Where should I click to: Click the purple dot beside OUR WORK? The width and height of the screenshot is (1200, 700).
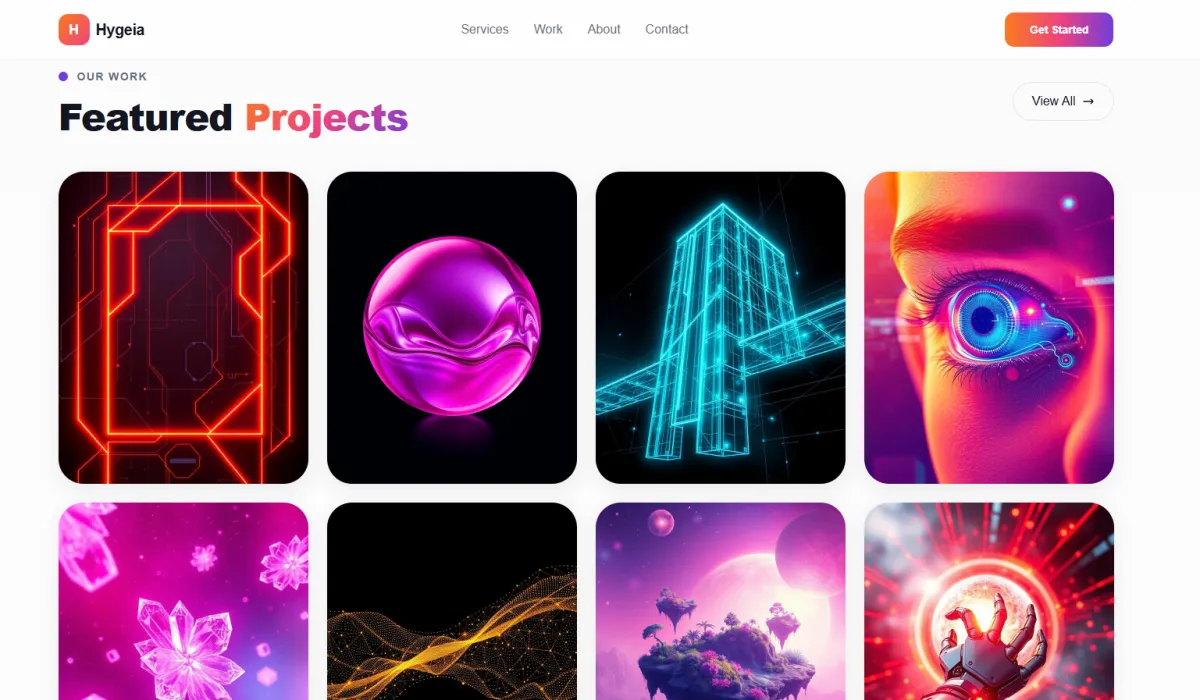[x=64, y=76]
